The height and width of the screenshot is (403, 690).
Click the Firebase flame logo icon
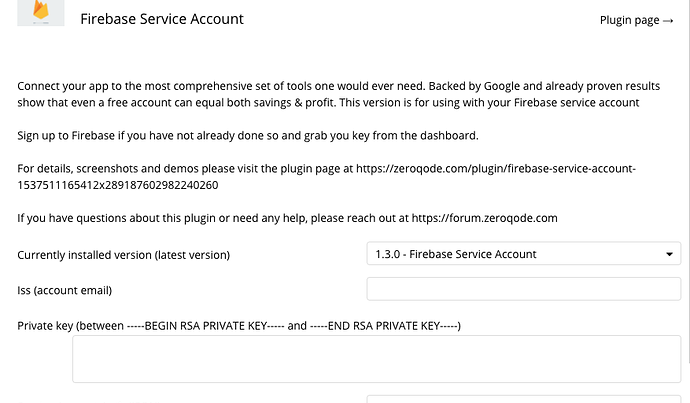tap(41, 12)
